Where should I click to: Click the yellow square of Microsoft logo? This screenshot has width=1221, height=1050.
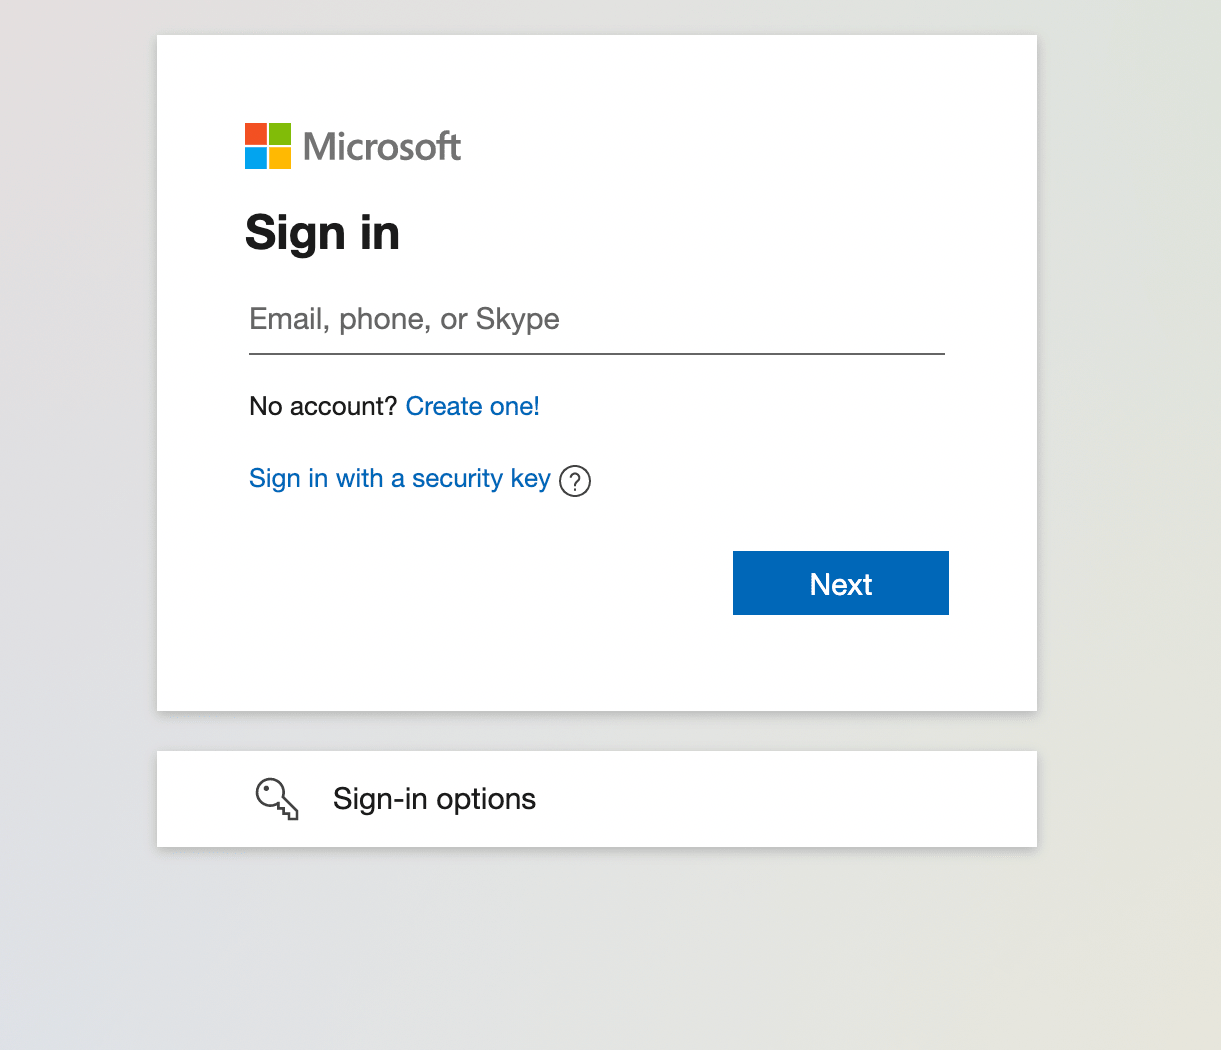tap(280, 158)
